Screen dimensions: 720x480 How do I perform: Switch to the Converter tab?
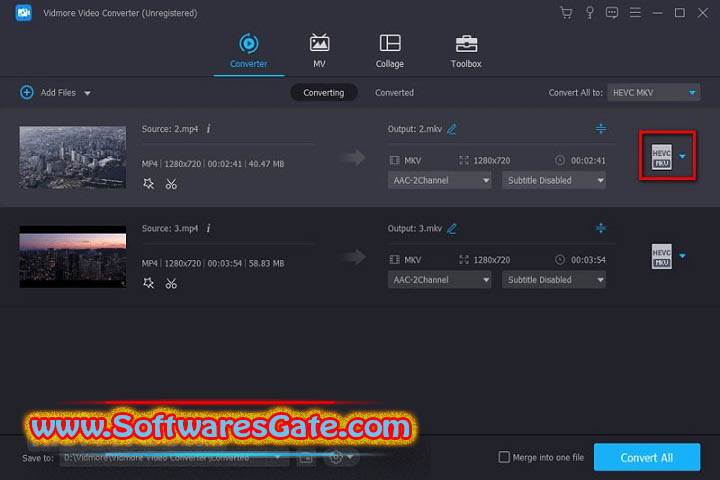[x=248, y=51]
